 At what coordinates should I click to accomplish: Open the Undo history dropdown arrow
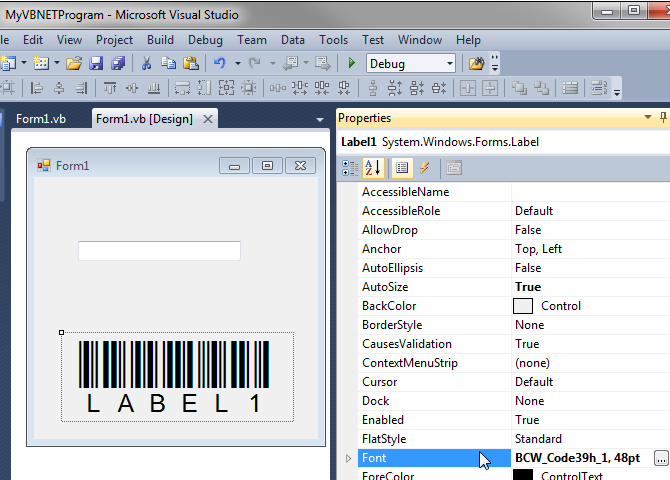(x=238, y=63)
